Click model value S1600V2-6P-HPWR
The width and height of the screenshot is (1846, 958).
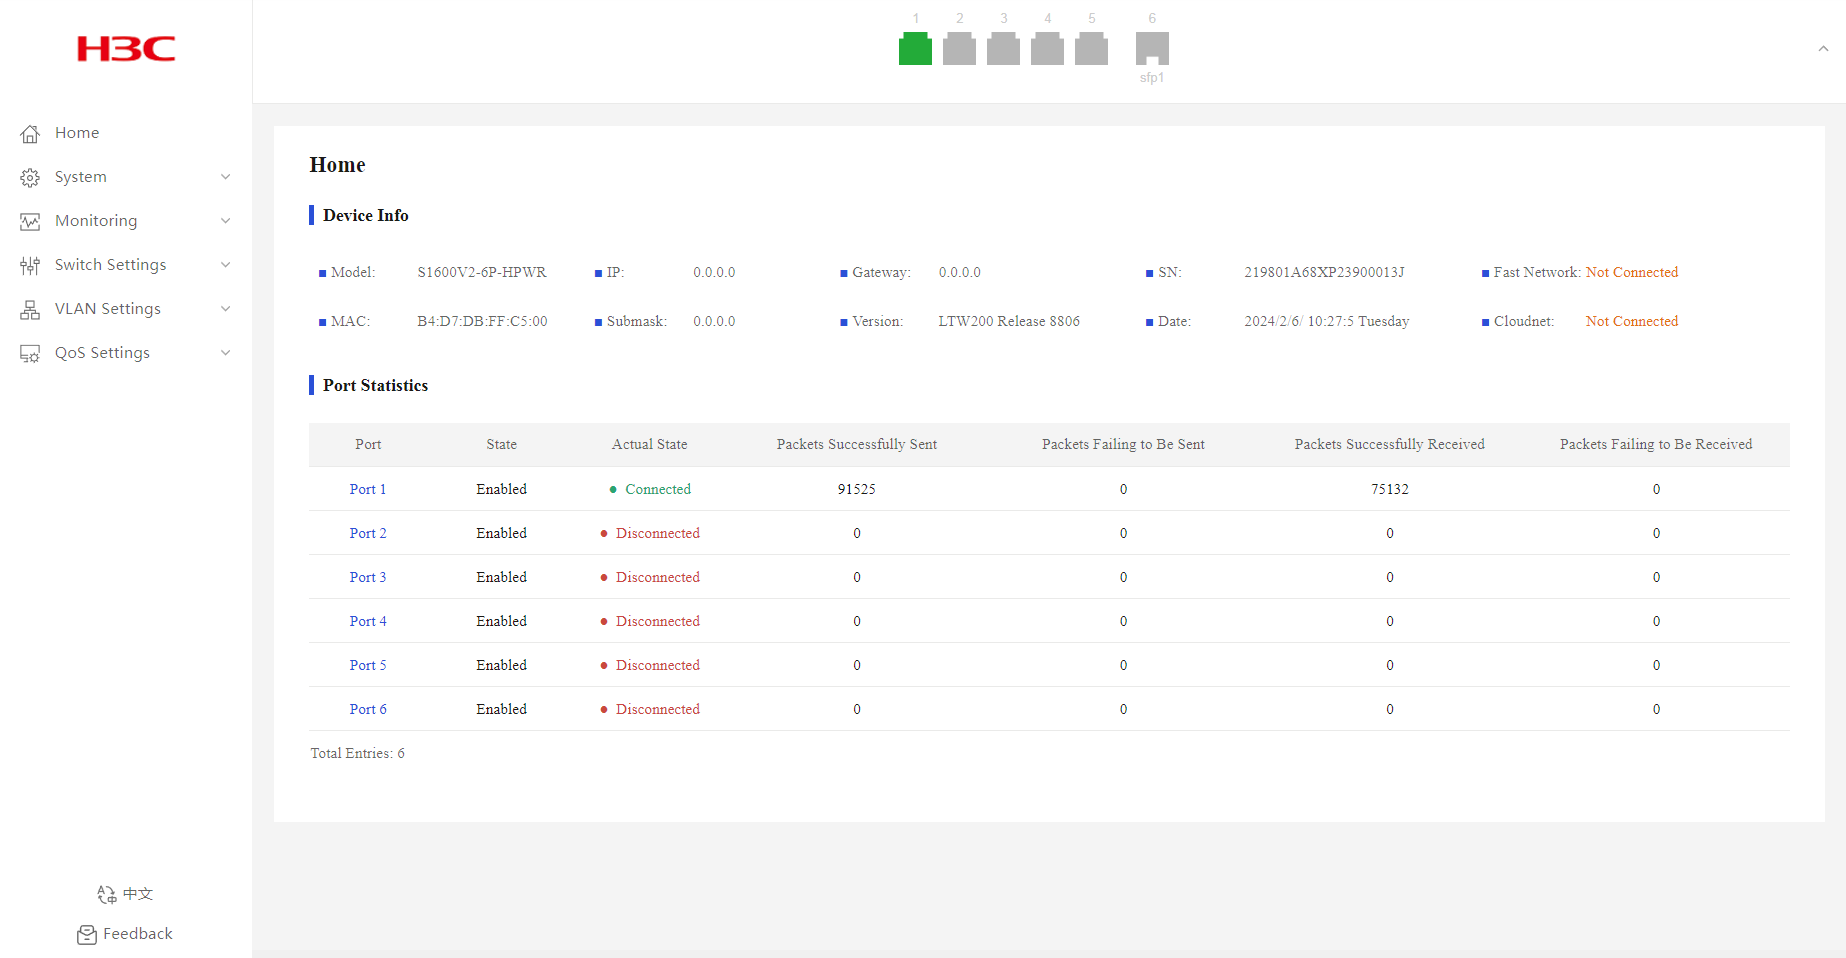482,272
